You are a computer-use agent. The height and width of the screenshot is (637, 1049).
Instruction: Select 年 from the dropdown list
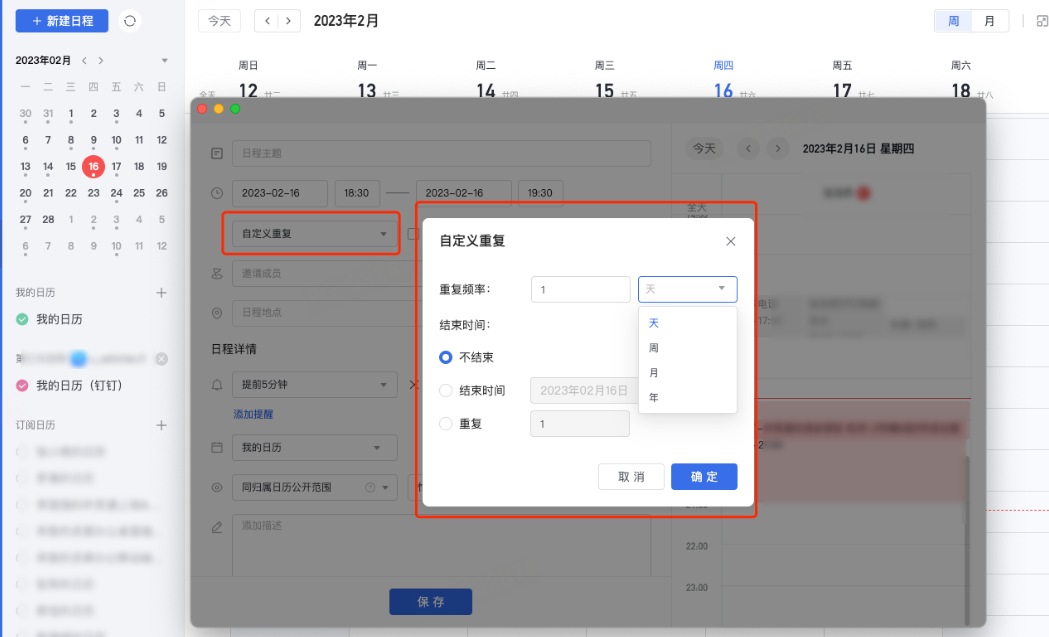tap(688, 397)
